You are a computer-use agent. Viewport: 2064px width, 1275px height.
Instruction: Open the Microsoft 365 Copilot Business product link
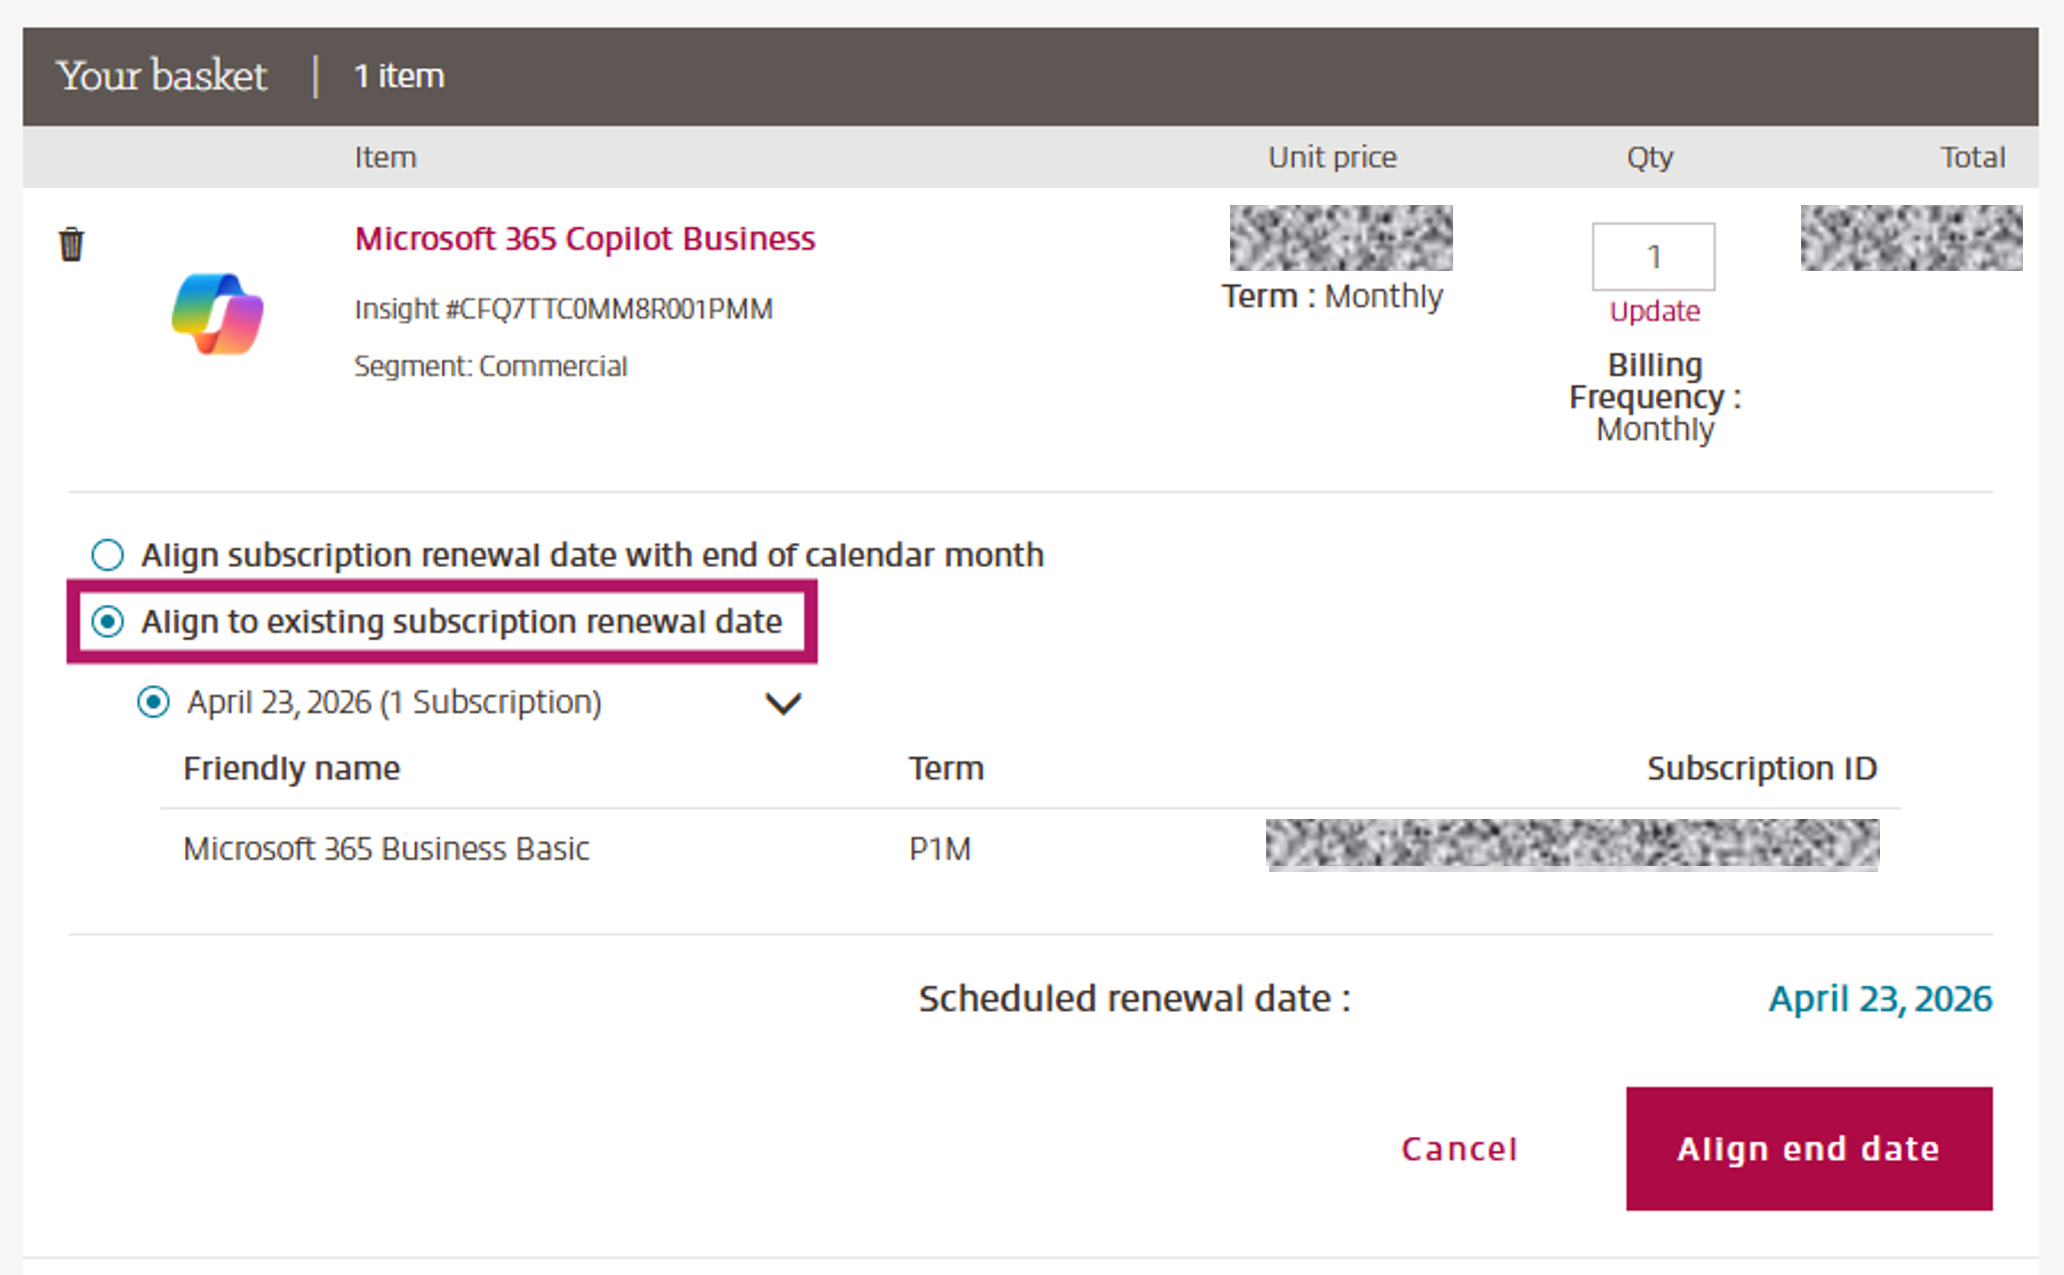[x=584, y=238]
